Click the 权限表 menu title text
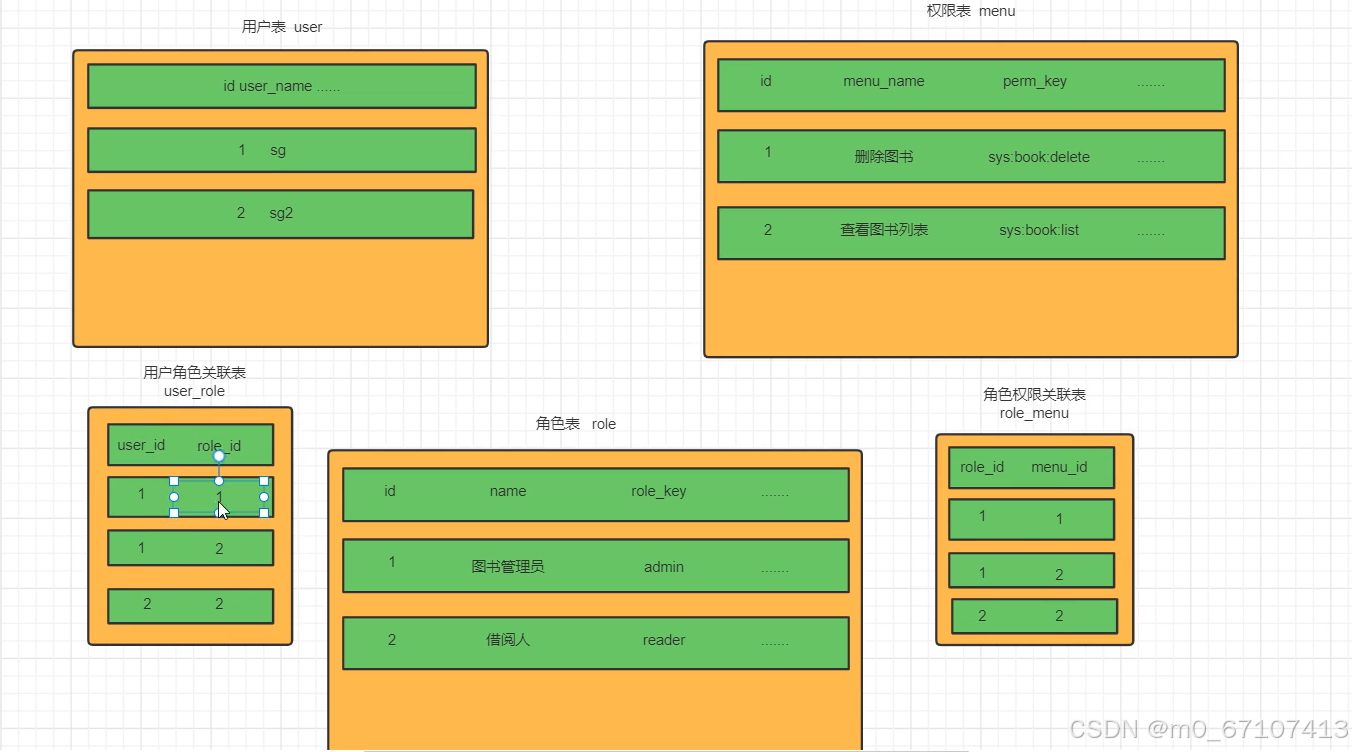 click(971, 11)
